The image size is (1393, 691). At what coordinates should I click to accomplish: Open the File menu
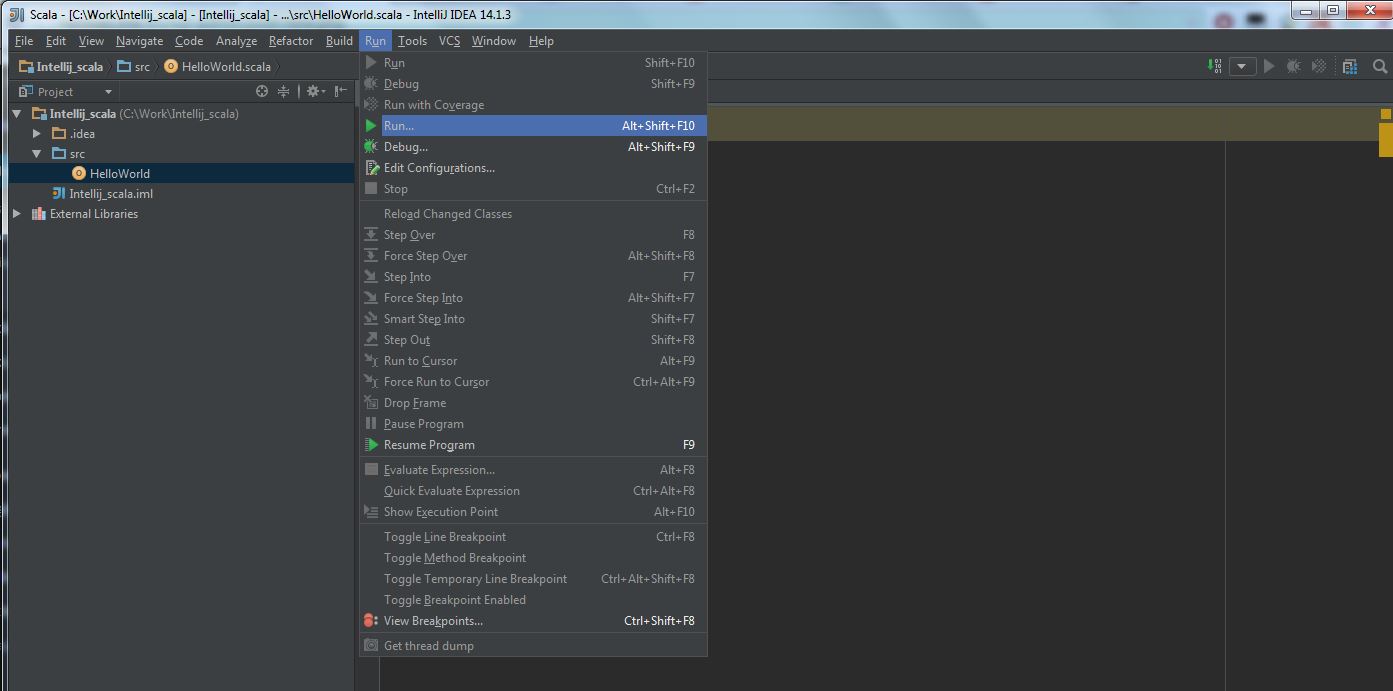coord(24,41)
